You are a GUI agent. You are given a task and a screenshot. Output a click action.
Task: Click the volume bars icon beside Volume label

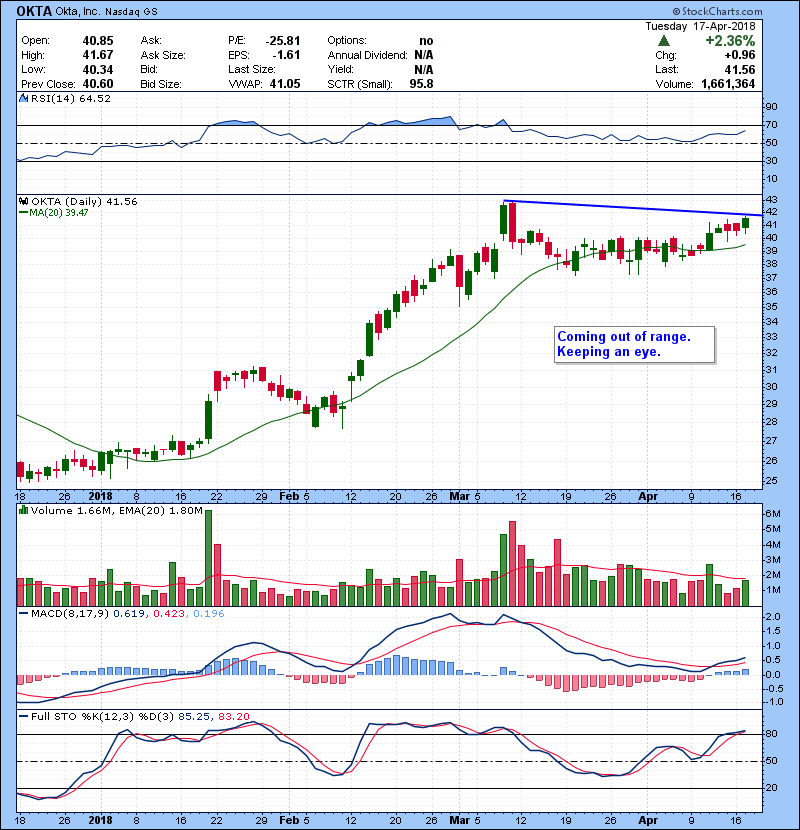point(23,511)
